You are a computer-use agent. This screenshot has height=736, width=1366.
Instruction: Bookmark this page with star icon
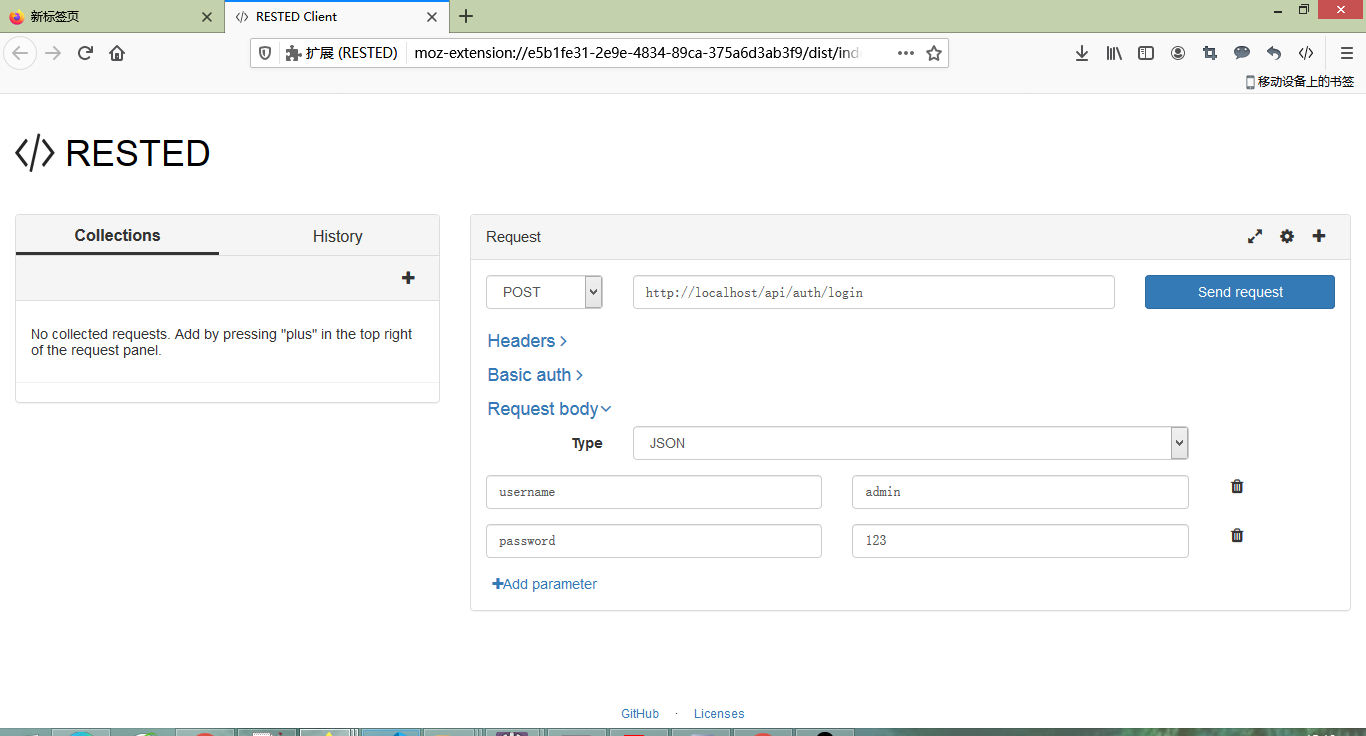934,53
